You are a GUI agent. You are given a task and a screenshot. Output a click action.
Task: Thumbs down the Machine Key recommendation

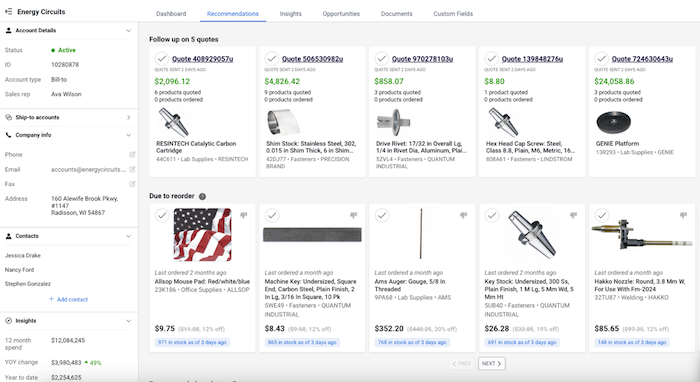tap(354, 215)
